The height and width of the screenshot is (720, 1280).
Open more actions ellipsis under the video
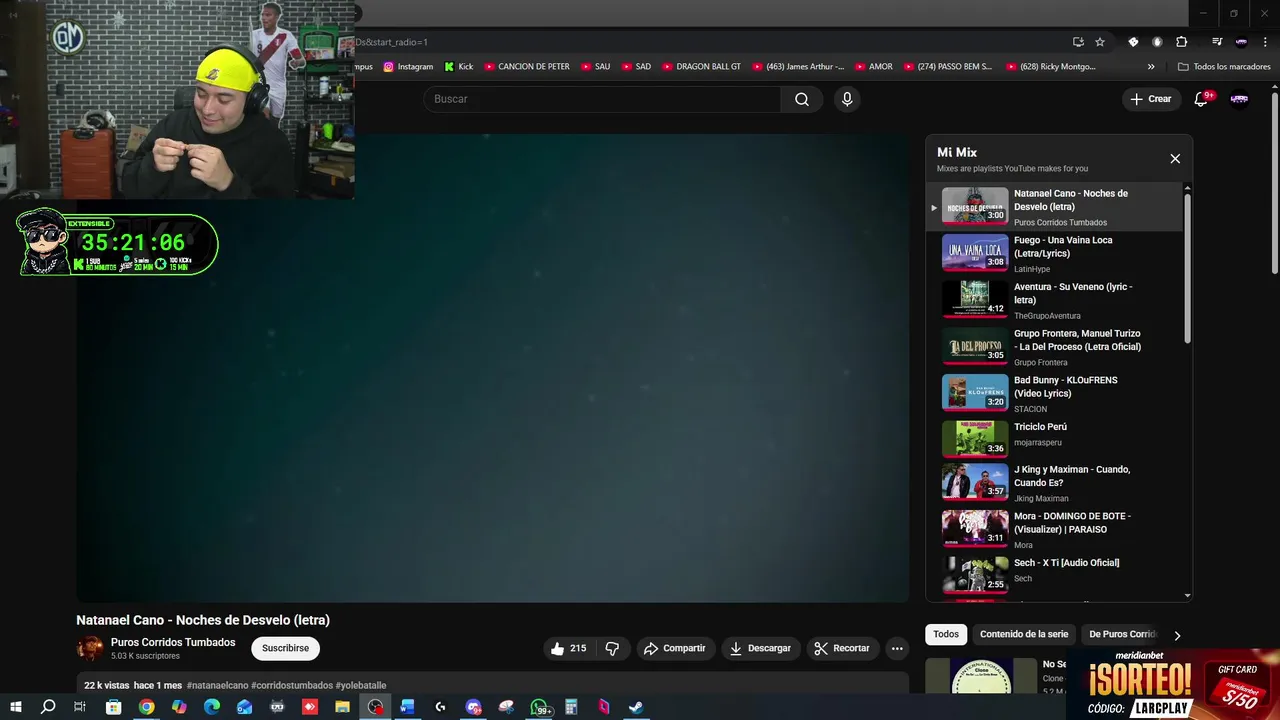click(897, 648)
